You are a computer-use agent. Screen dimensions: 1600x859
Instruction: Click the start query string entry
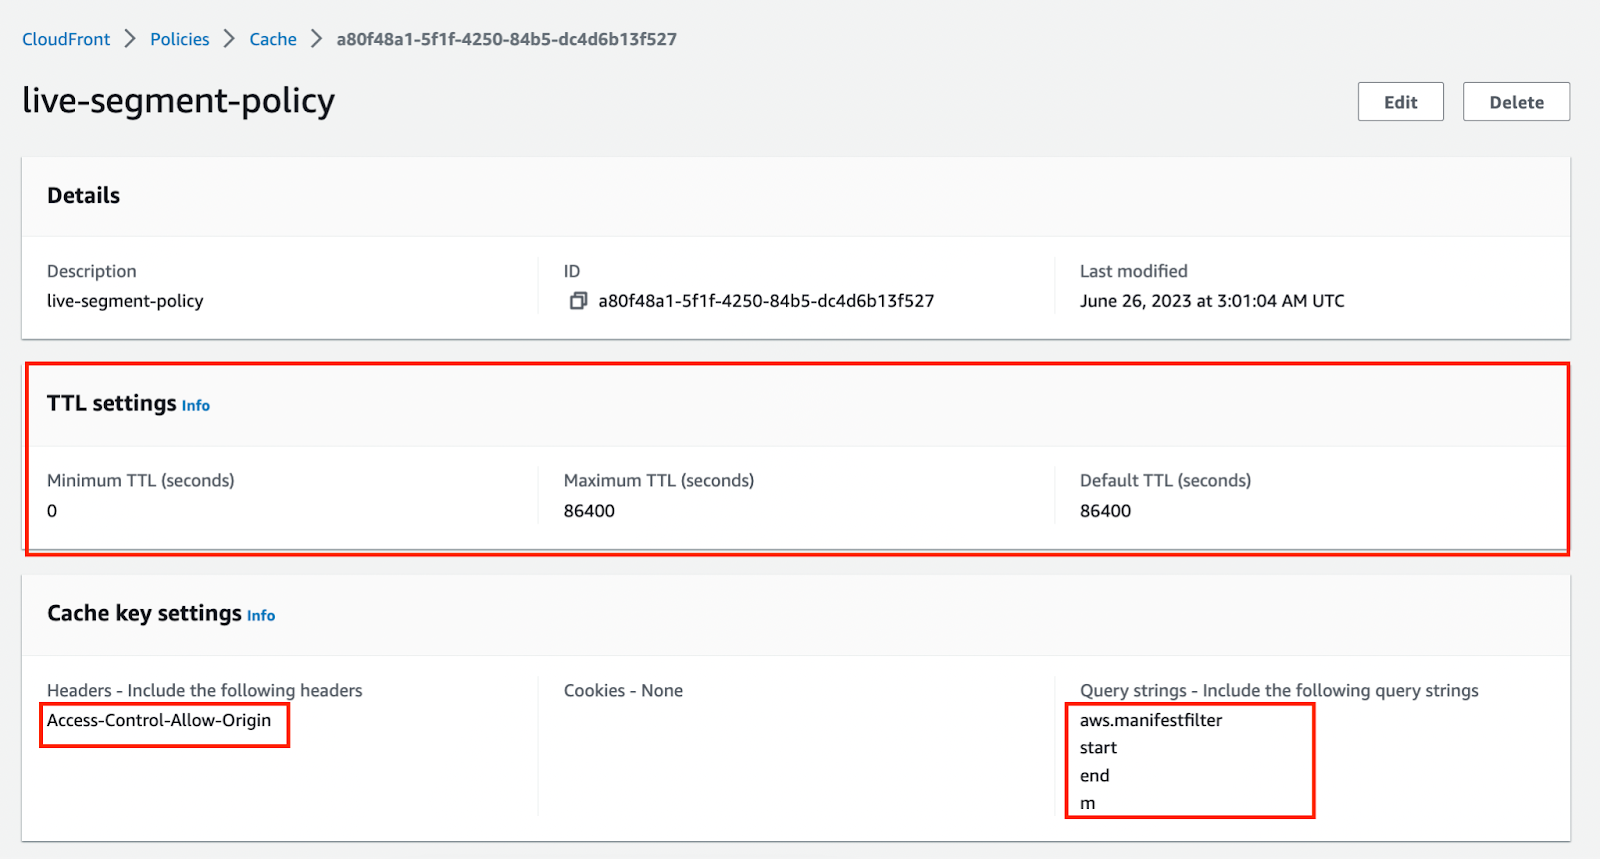[1098, 748]
